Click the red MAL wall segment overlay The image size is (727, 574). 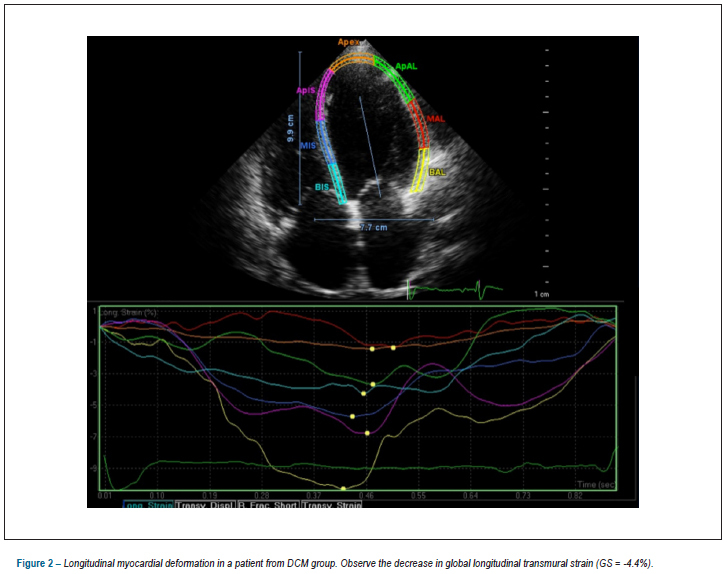tap(420, 124)
